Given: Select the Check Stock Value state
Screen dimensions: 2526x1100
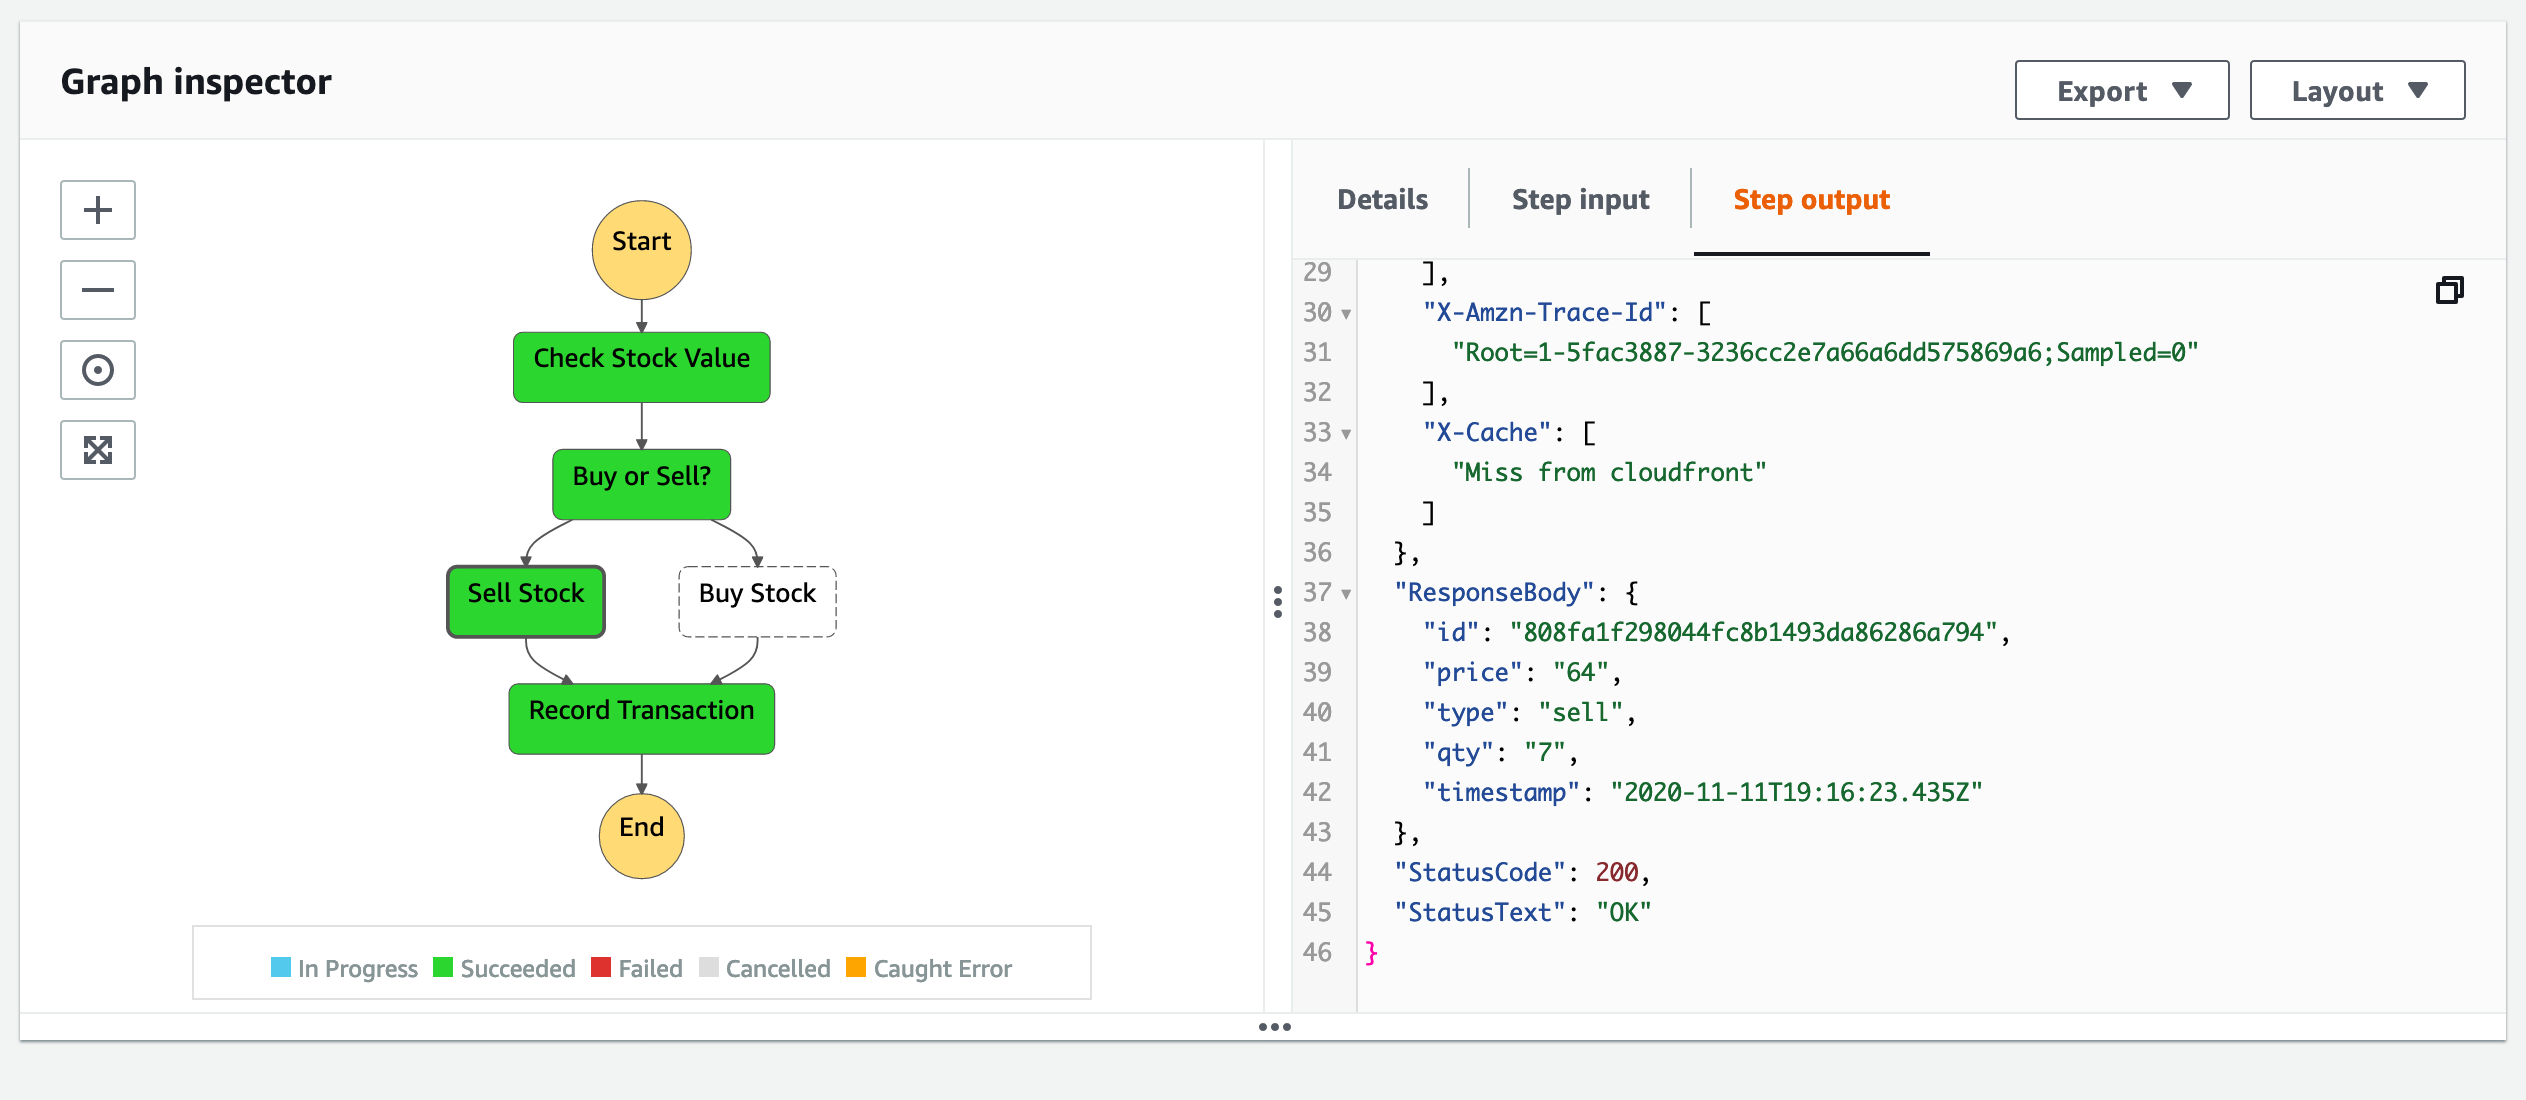Looking at the screenshot, I should 641,367.
